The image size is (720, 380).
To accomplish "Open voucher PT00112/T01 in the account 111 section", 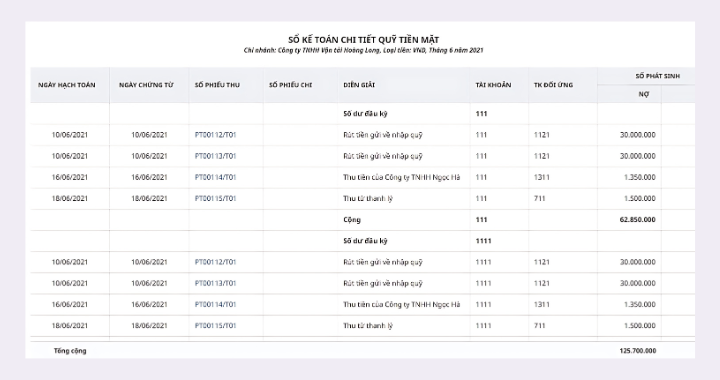I will pyautogui.click(x=215, y=135).
